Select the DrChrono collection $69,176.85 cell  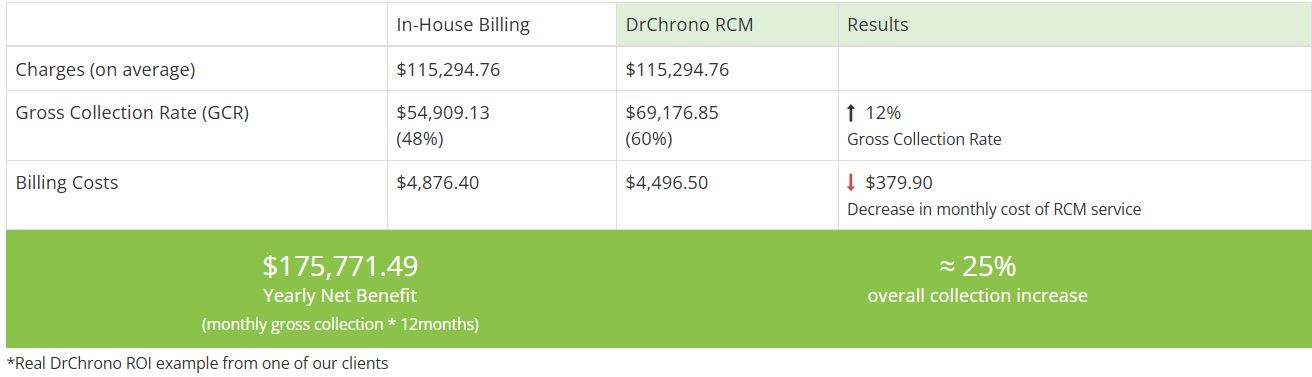672,125
